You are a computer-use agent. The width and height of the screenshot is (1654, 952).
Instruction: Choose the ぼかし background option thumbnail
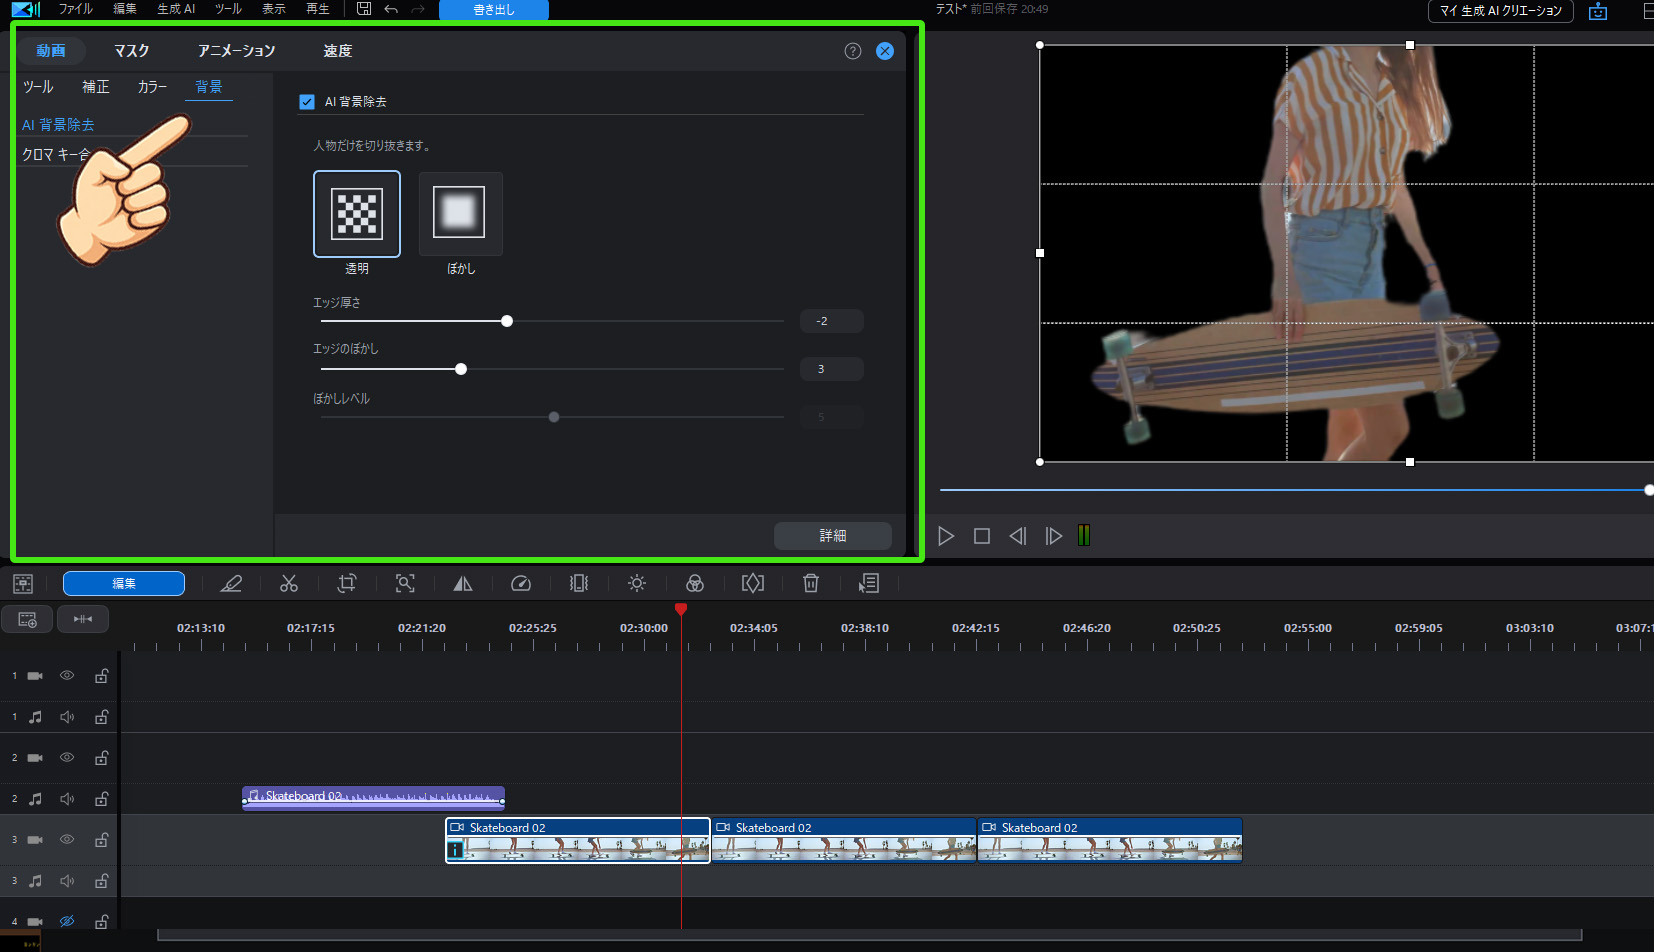(x=460, y=213)
